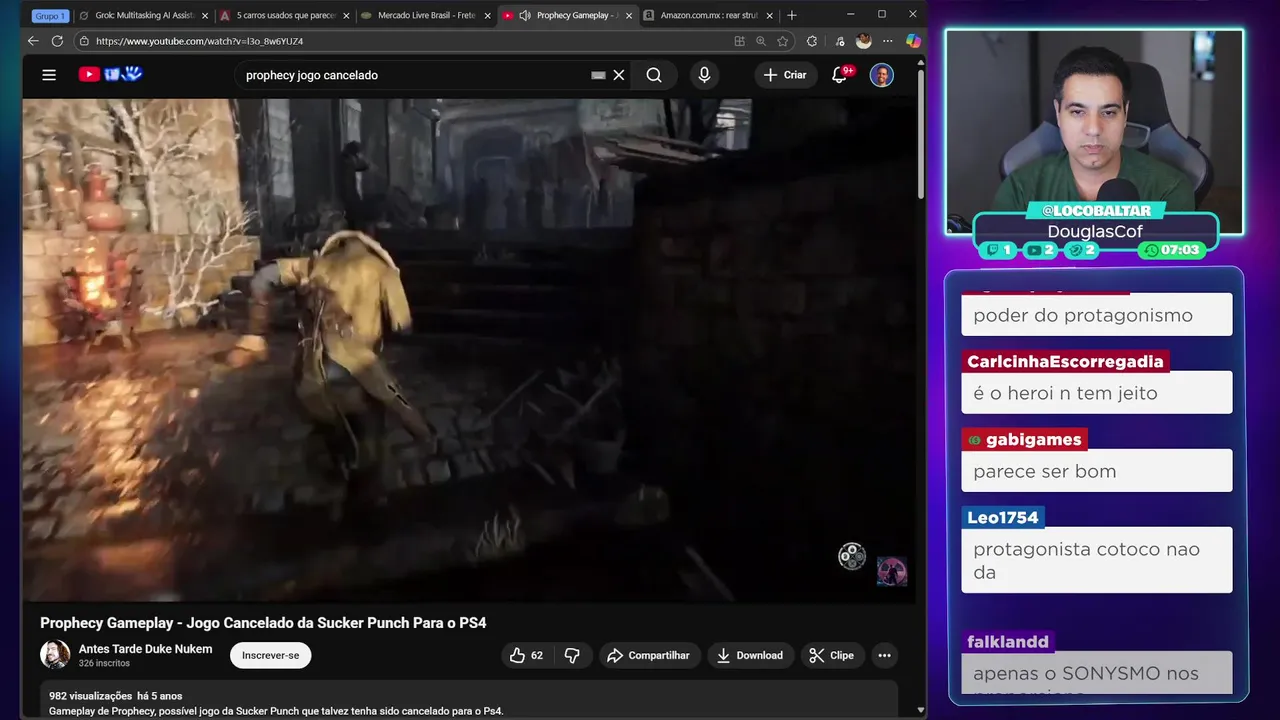Click the video title text

[263, 623]
